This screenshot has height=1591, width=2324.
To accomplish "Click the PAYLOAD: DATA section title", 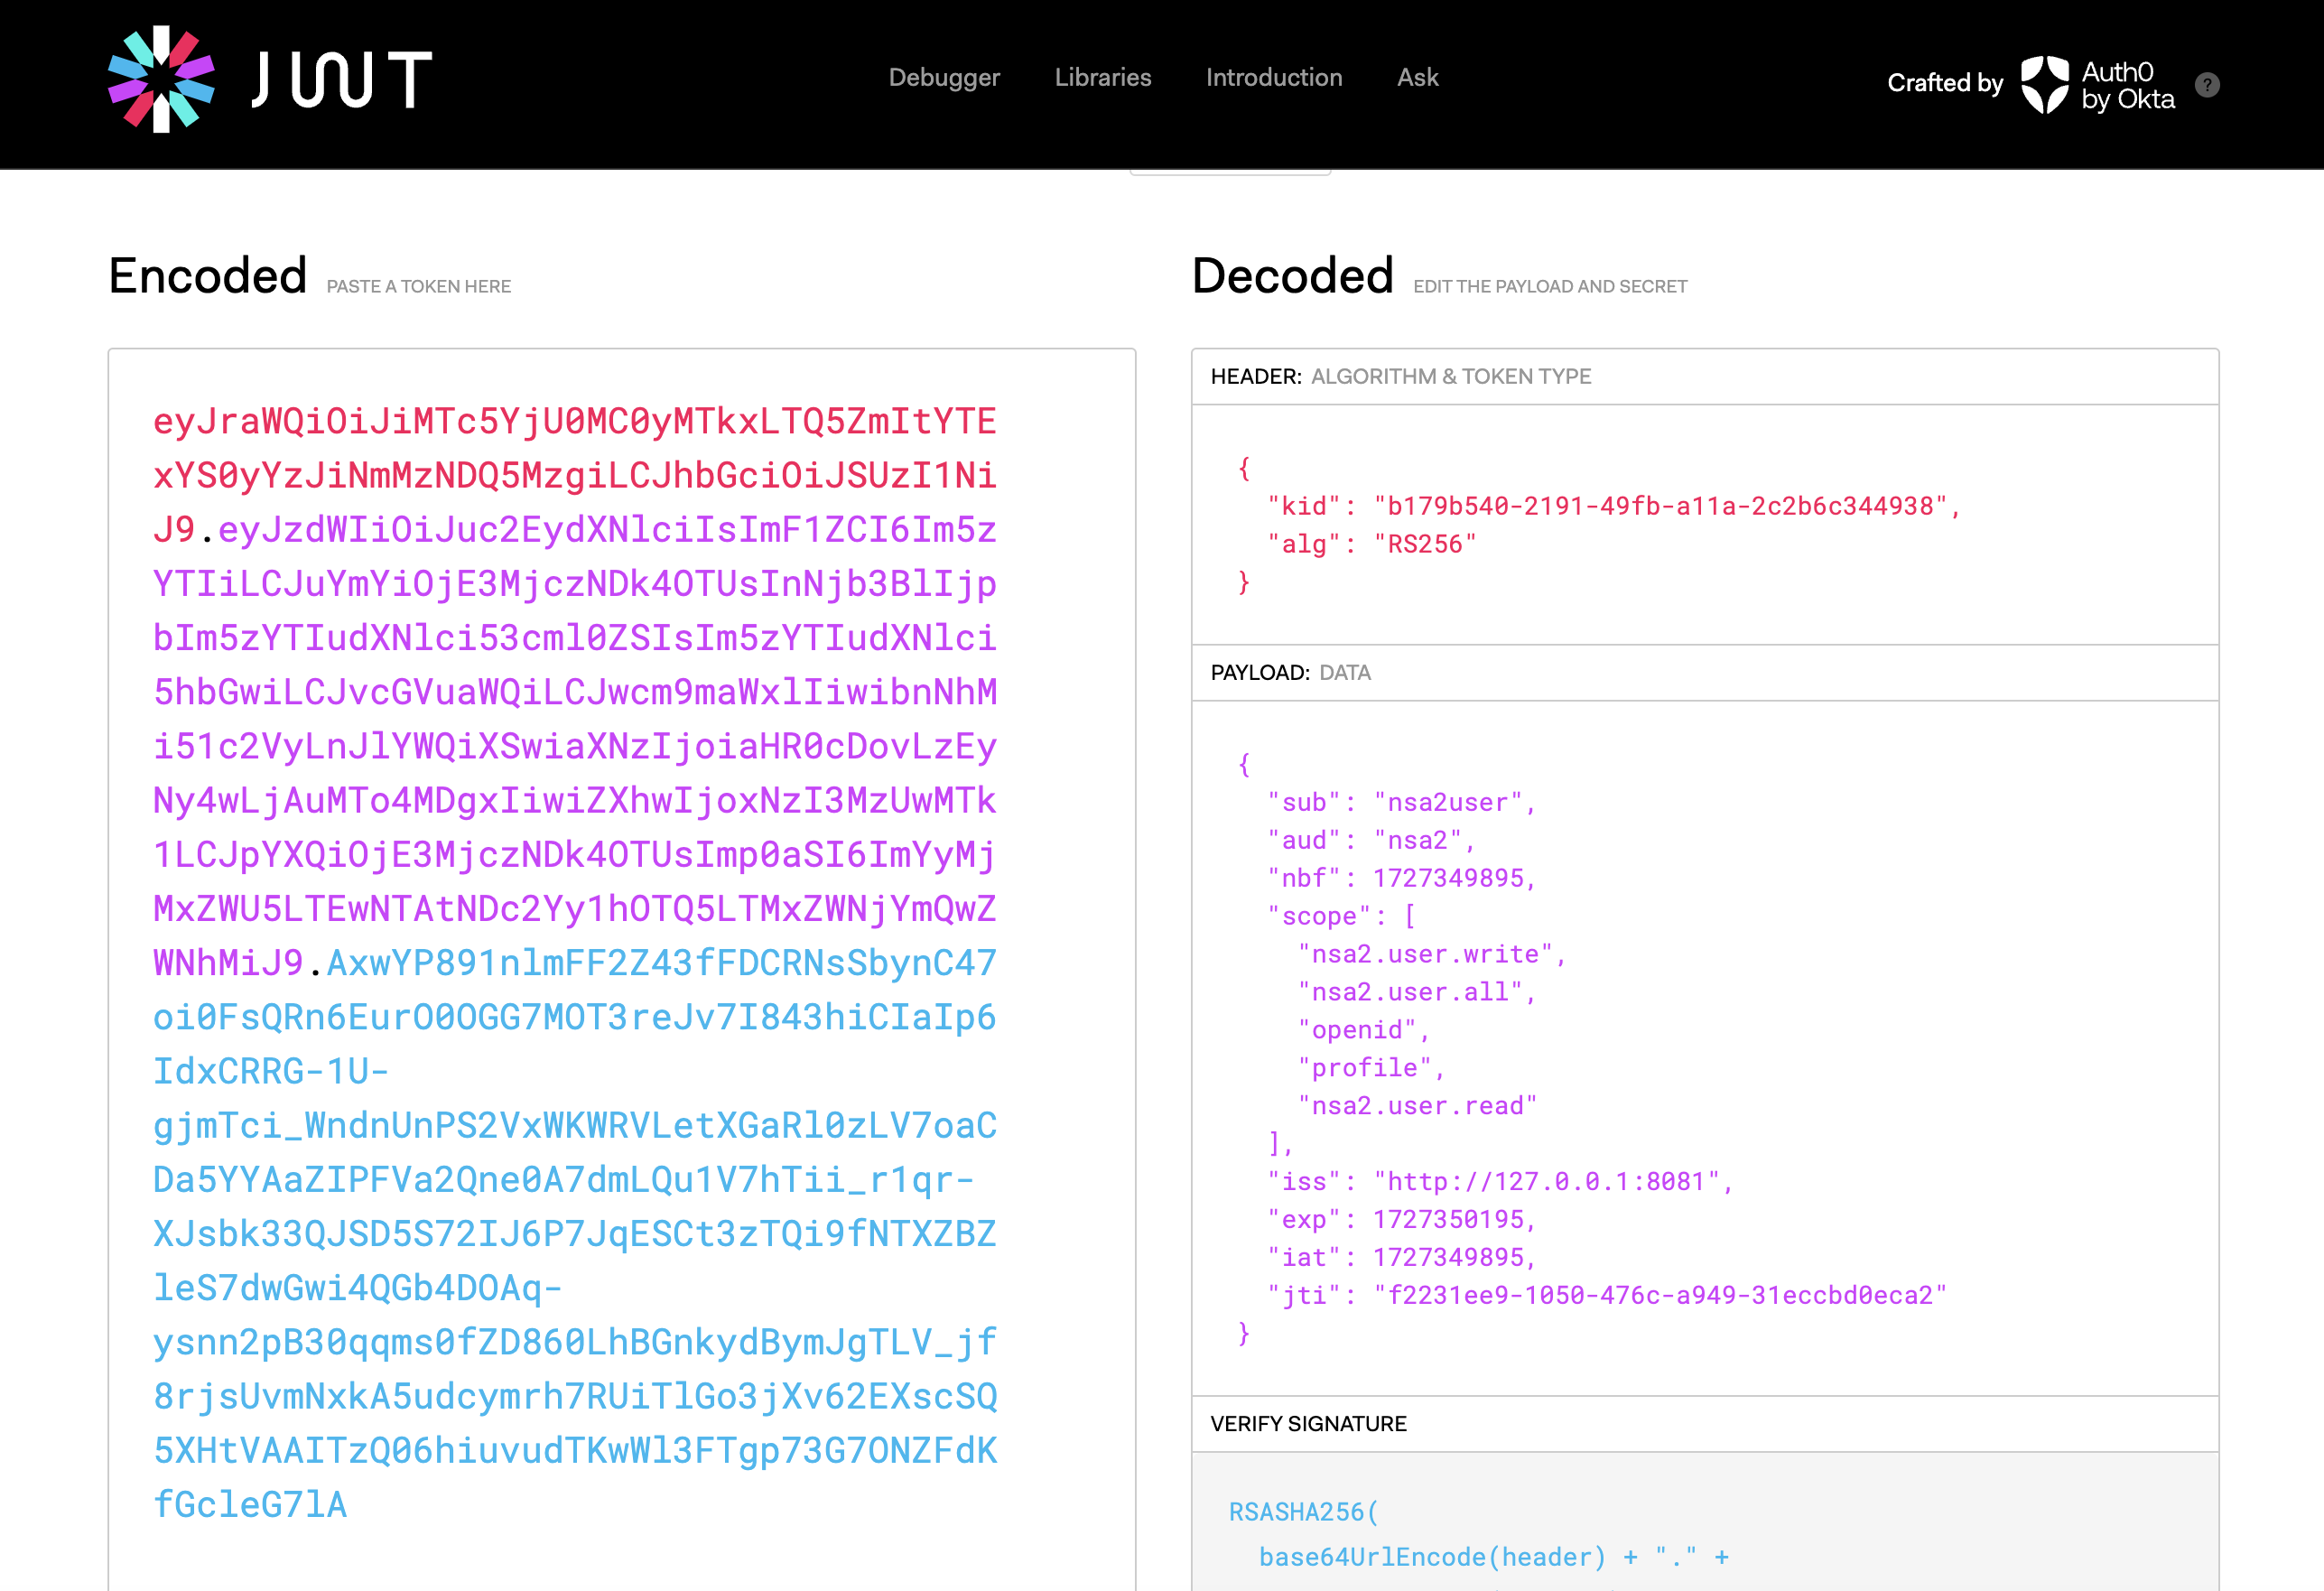I will [x=1290, y=673].
